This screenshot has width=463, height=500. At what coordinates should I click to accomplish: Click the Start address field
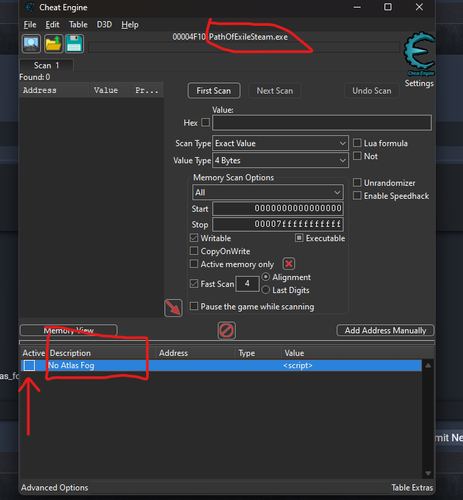coord(278,209)
